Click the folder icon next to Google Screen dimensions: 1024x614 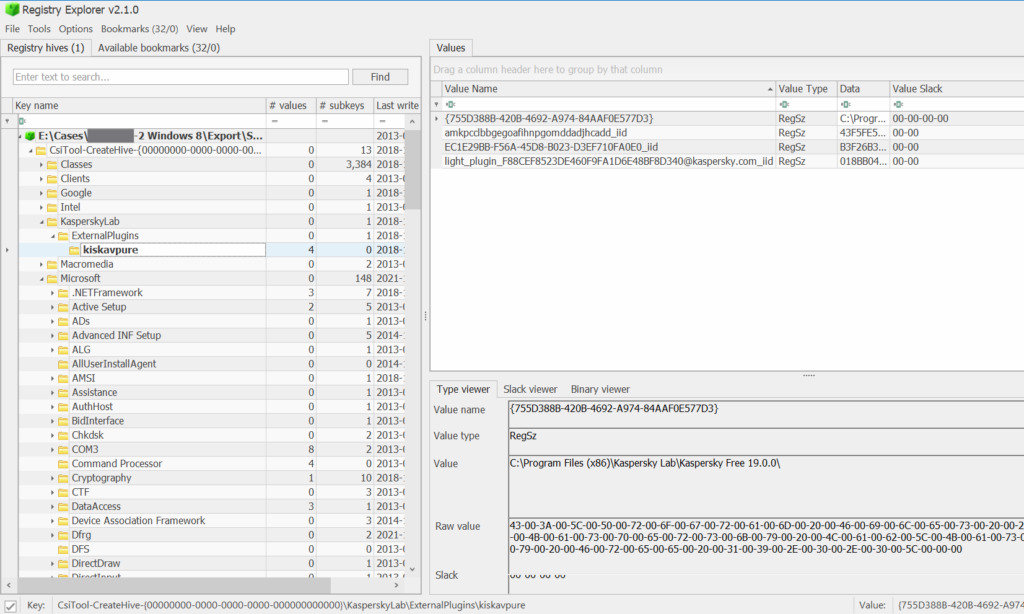52,193
